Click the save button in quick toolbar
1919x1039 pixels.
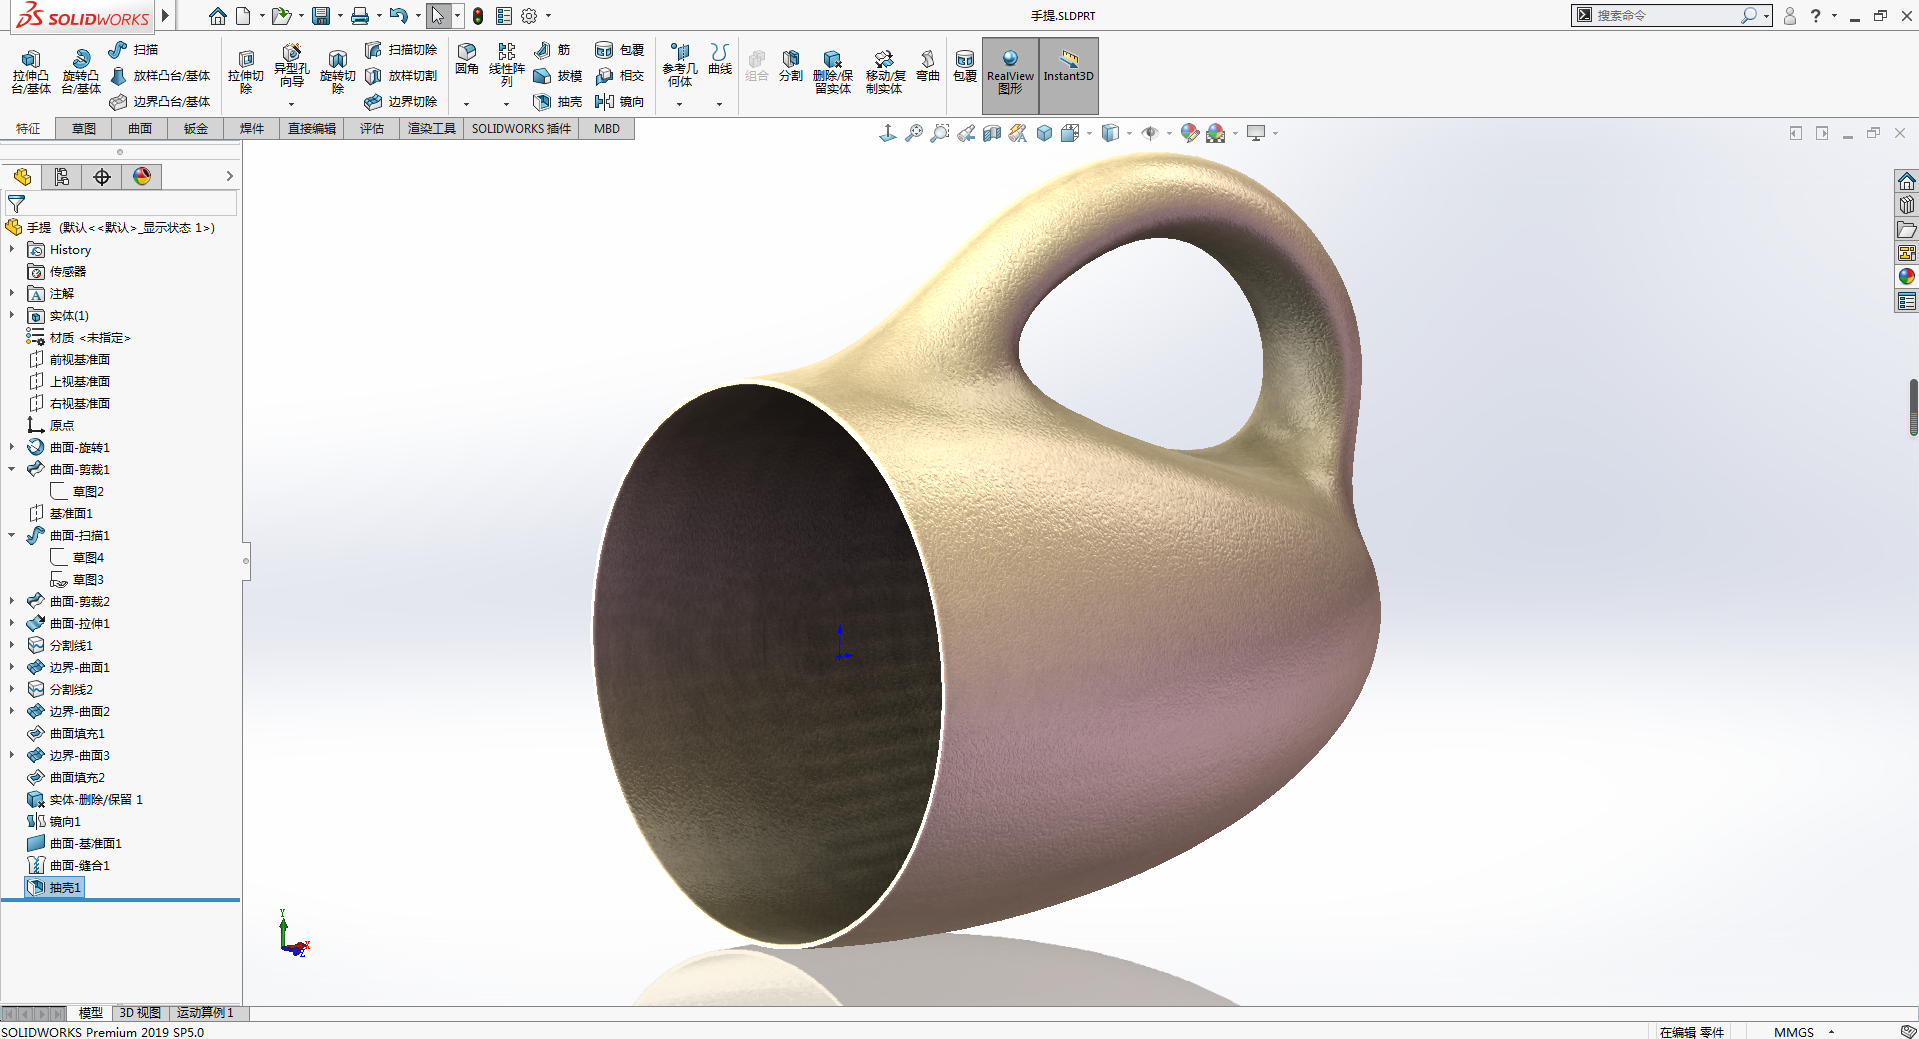click(321, 16)
